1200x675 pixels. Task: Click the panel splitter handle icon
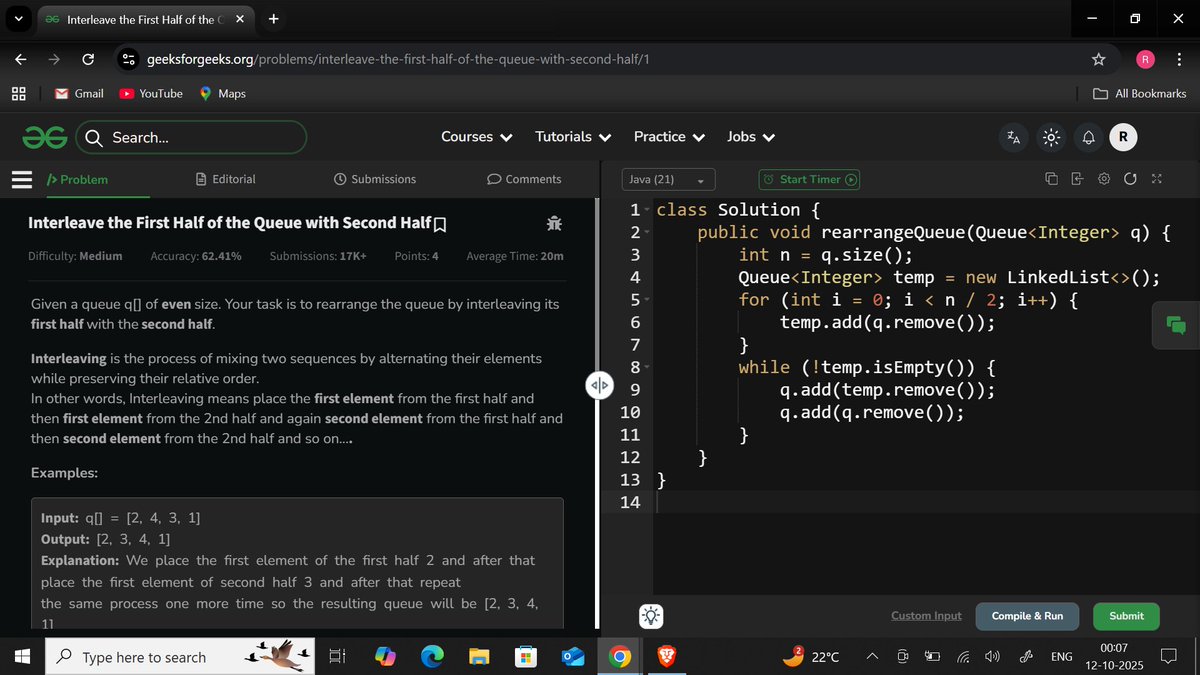[x=599, y=386]
